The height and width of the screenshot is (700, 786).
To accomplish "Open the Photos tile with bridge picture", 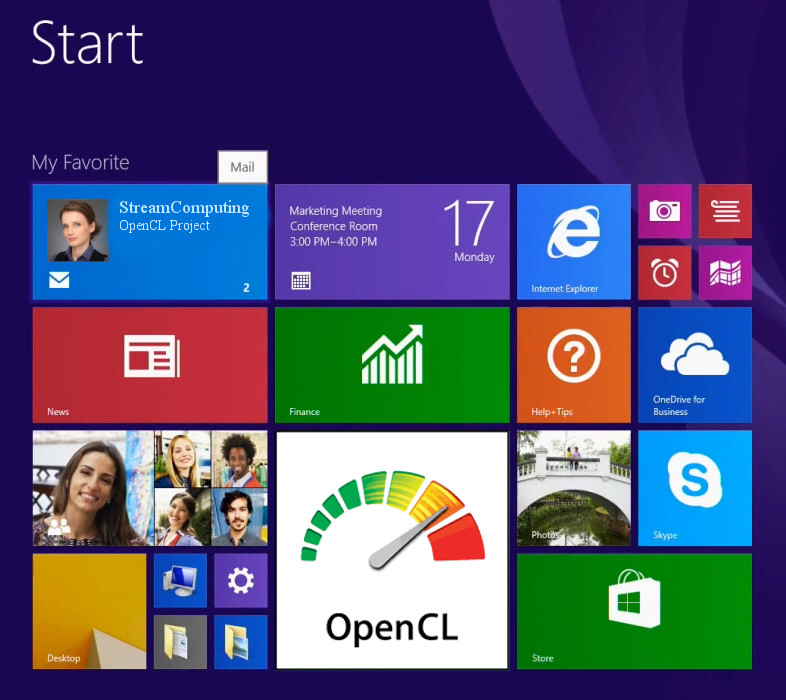I will tap(573, 488).
